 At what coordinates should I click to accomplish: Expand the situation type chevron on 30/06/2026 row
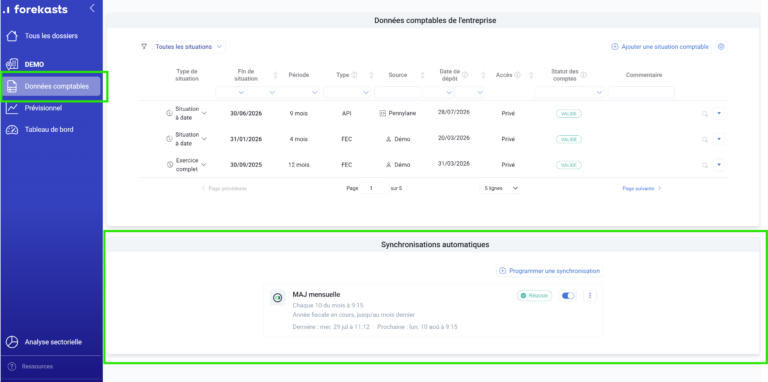click(204, 113)
